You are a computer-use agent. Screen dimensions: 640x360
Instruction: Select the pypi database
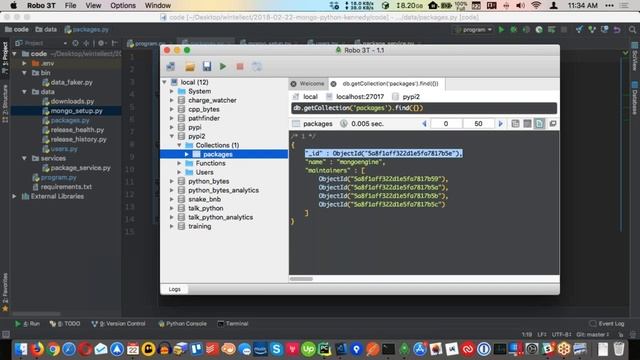pos(195,127)
